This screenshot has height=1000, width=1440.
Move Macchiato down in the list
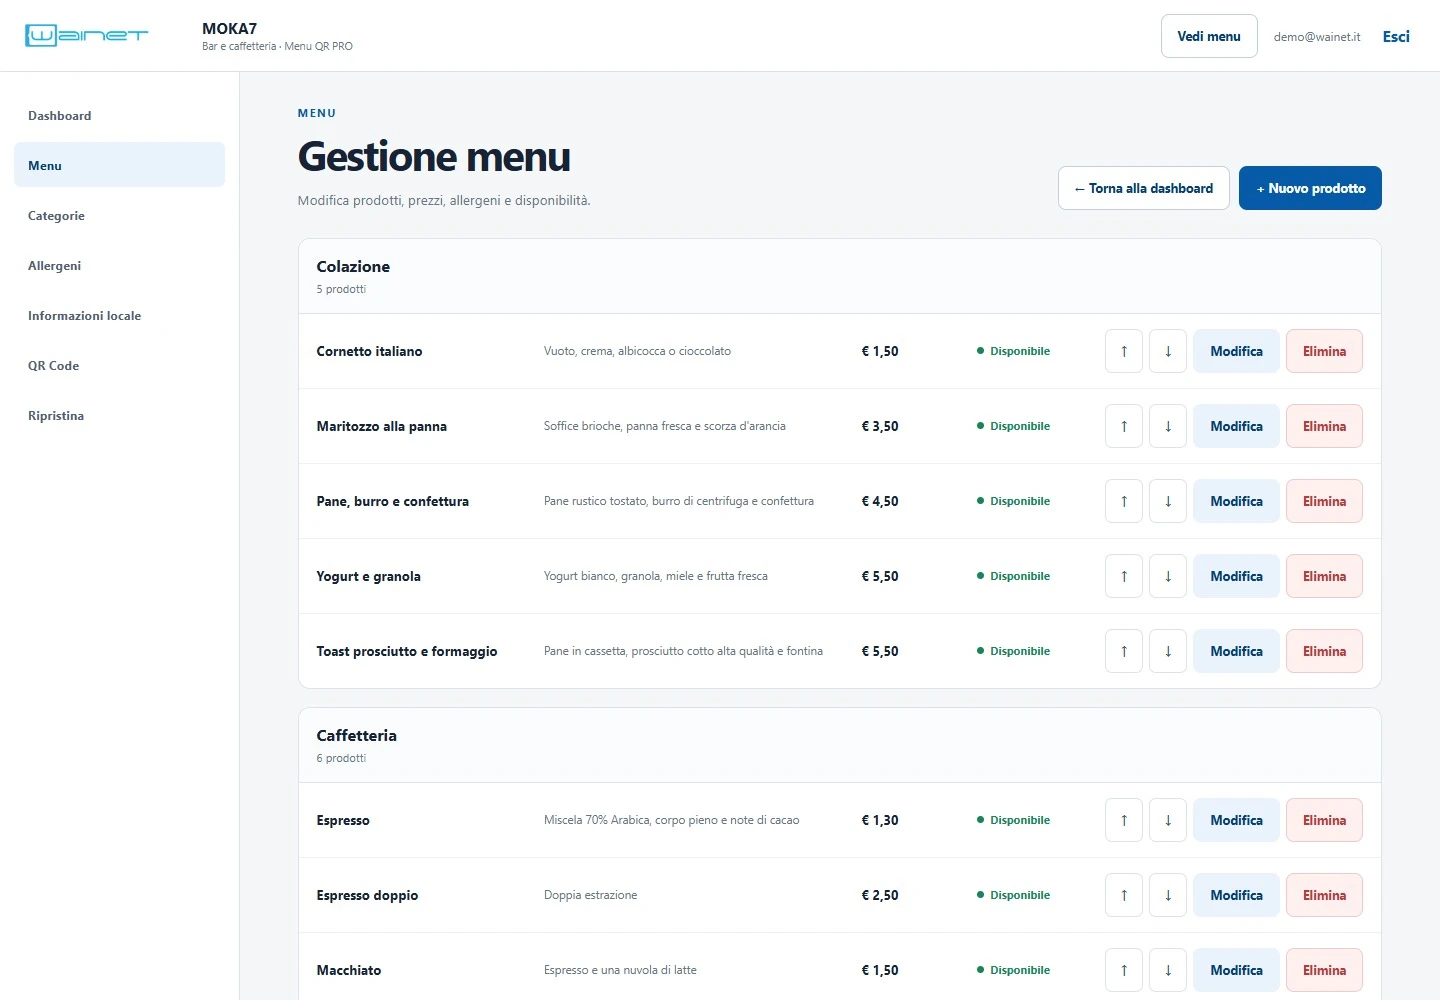[1168, 970]
